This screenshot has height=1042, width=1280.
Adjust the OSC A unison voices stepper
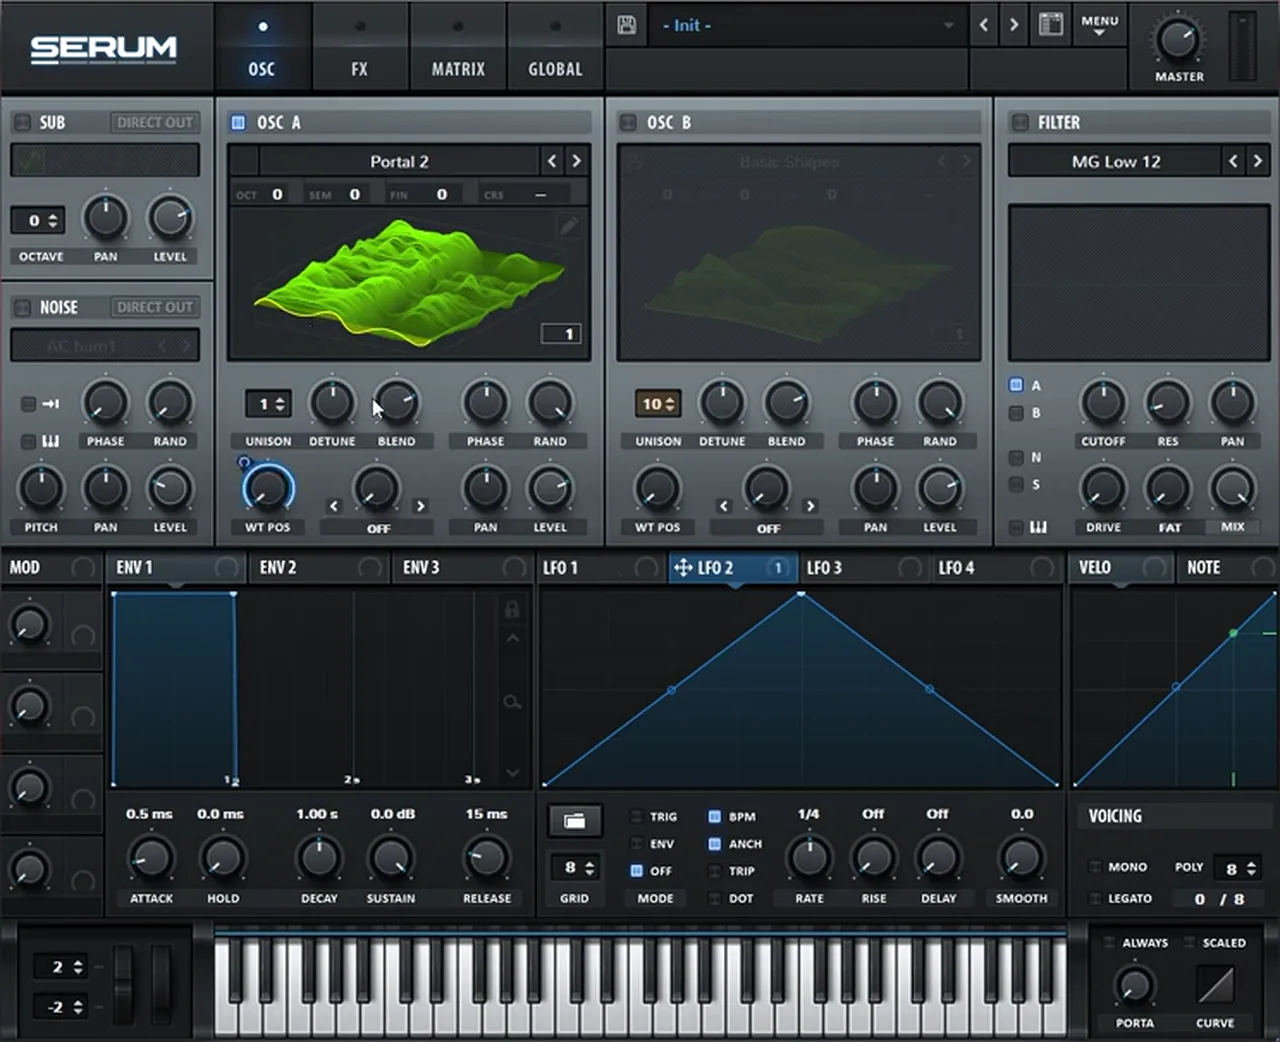pos(268,404)
